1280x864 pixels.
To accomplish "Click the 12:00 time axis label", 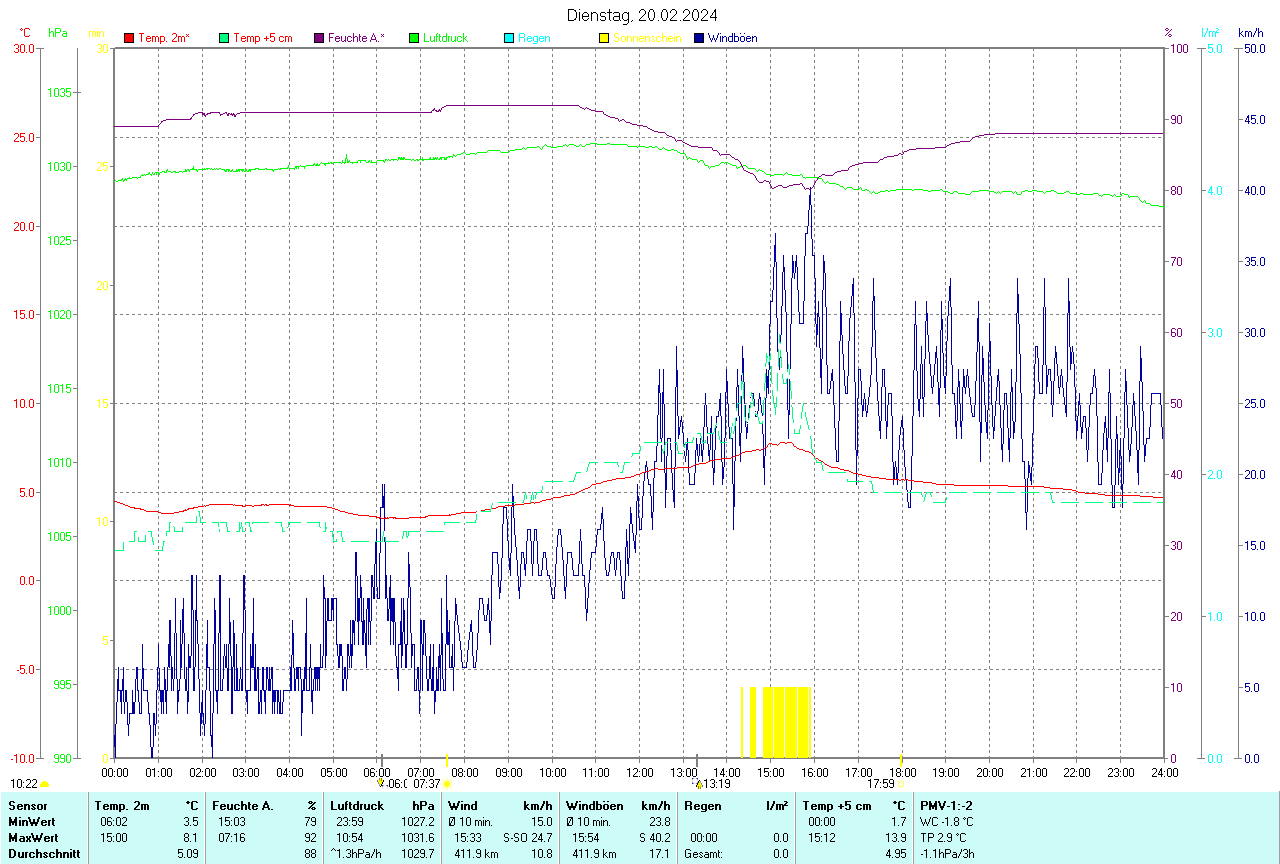I will [640, 772].
